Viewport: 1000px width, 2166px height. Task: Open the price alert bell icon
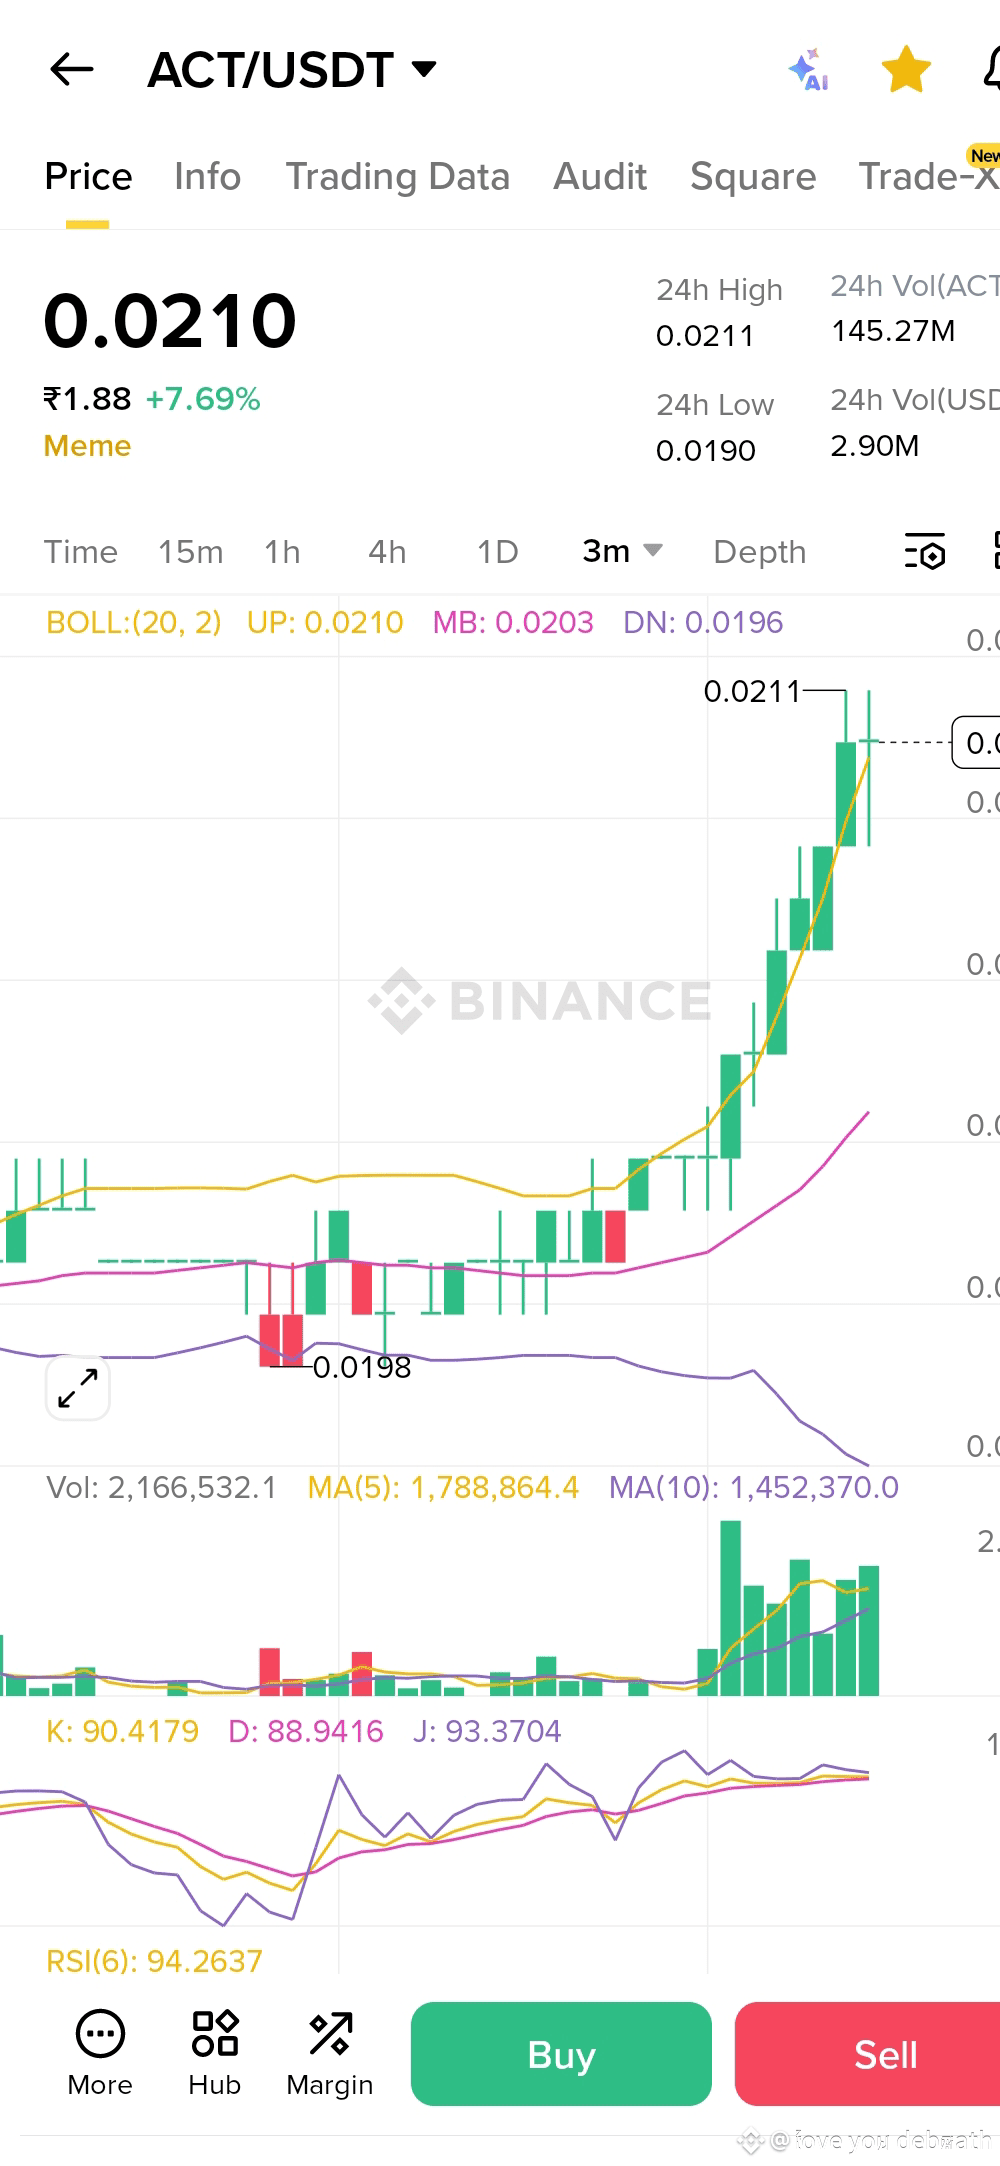[x=990, y=69]
